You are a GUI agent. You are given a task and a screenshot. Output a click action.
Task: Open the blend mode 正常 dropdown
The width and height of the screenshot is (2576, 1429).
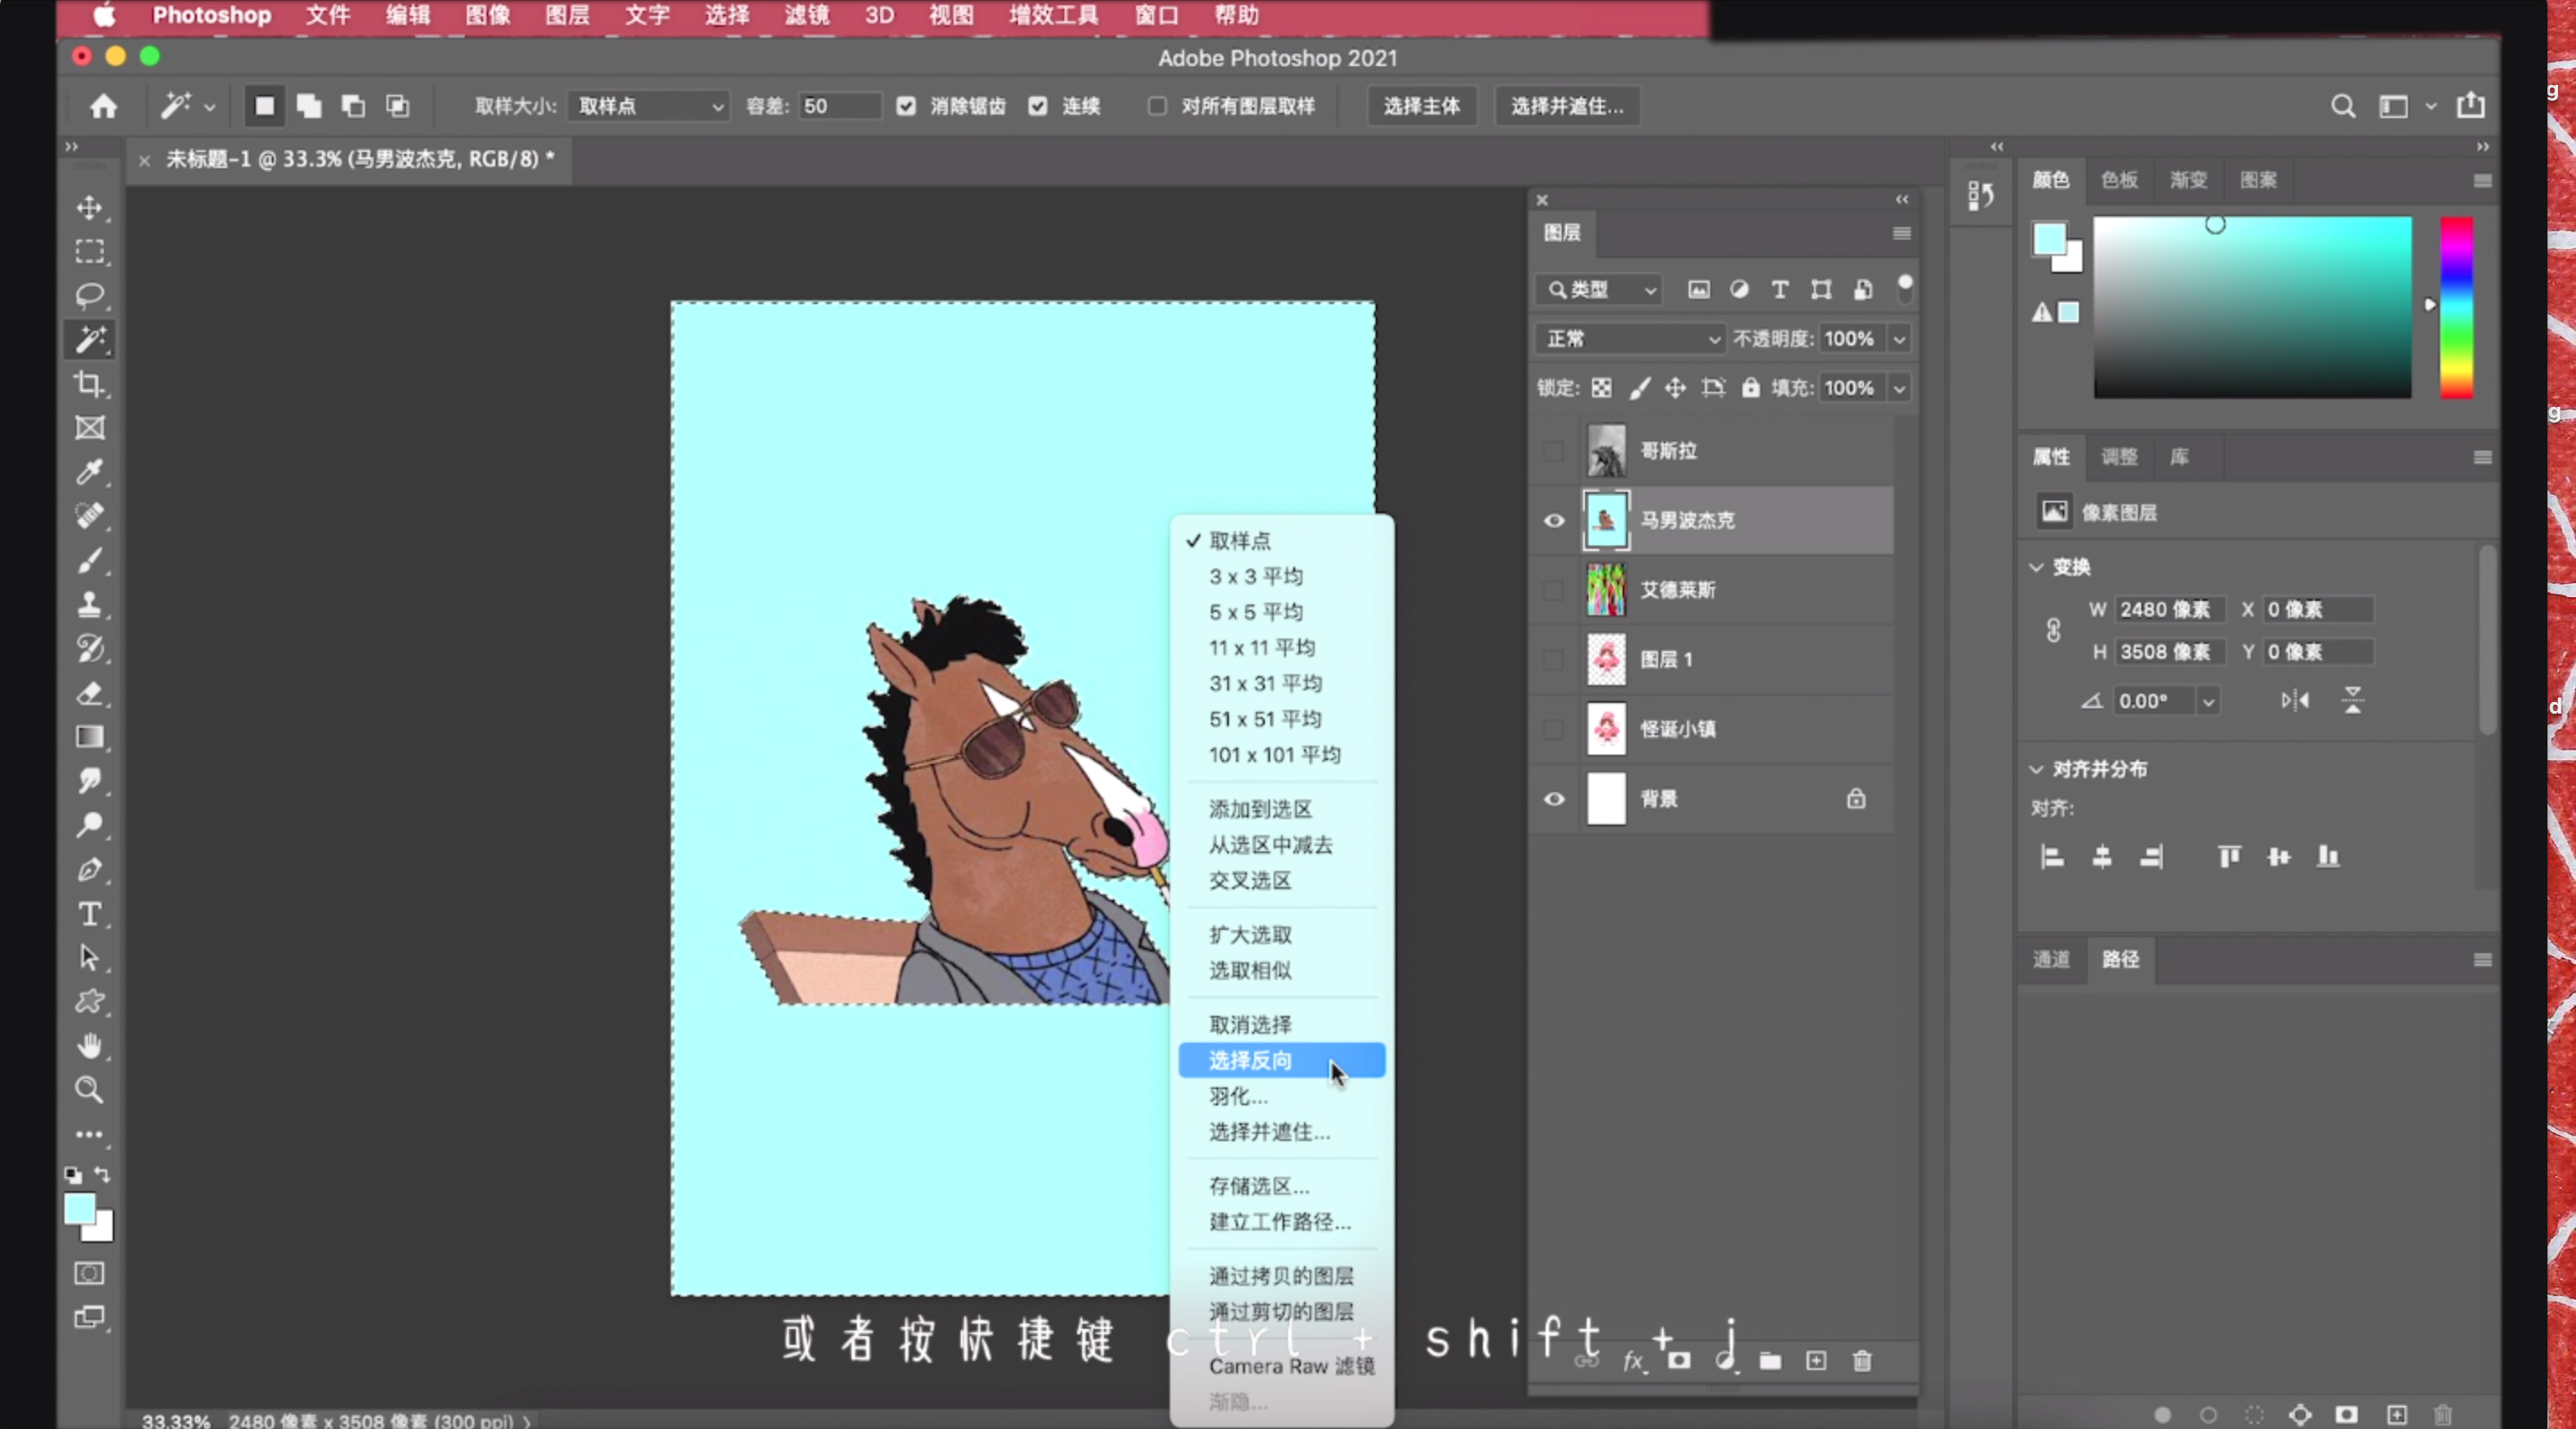[x=1628, y=339]
